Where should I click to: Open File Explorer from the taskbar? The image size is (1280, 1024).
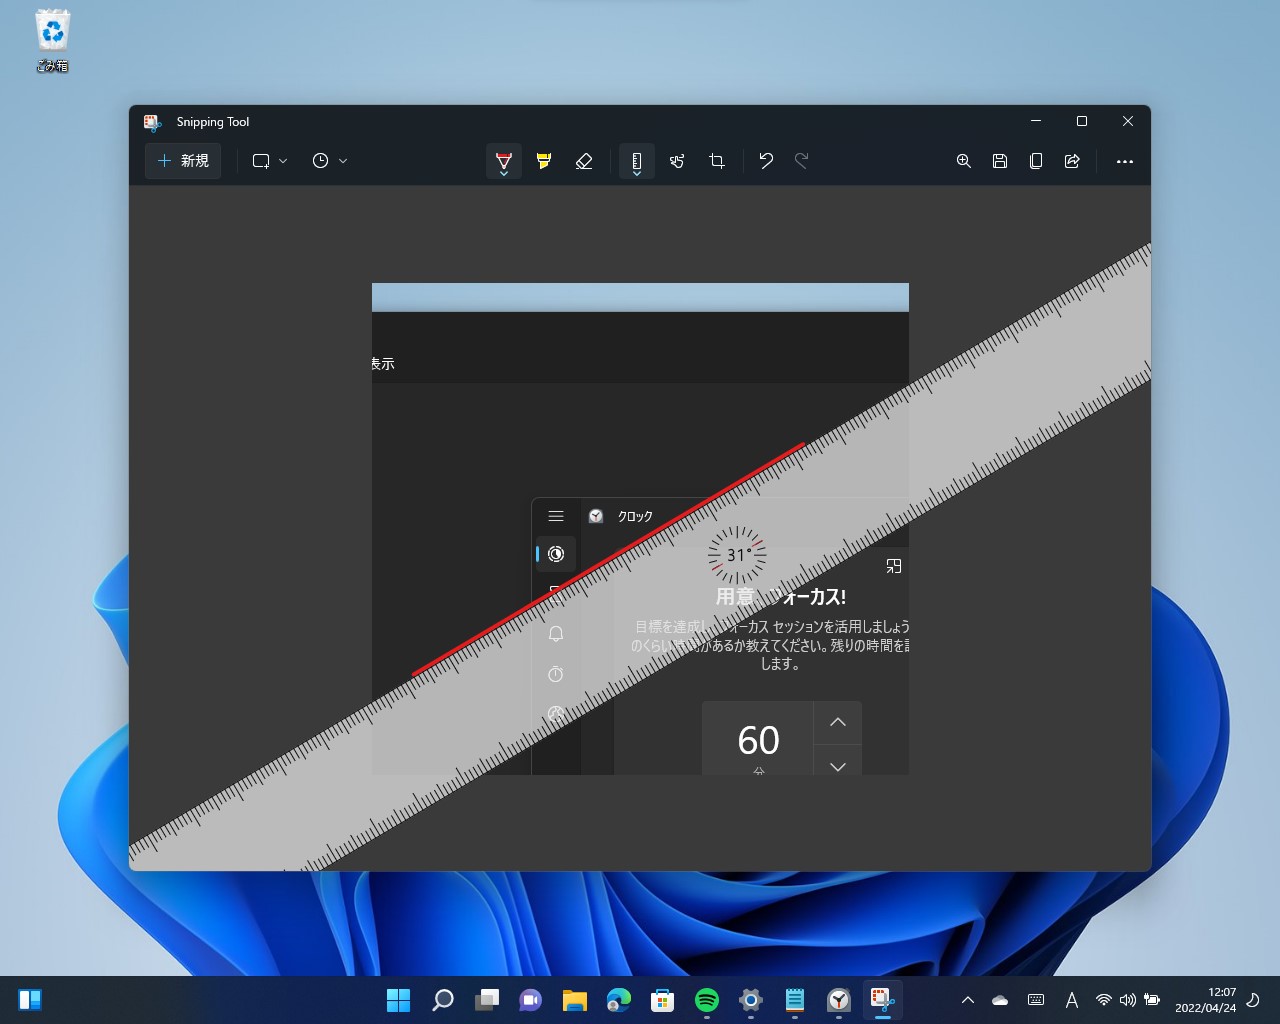574,1000
